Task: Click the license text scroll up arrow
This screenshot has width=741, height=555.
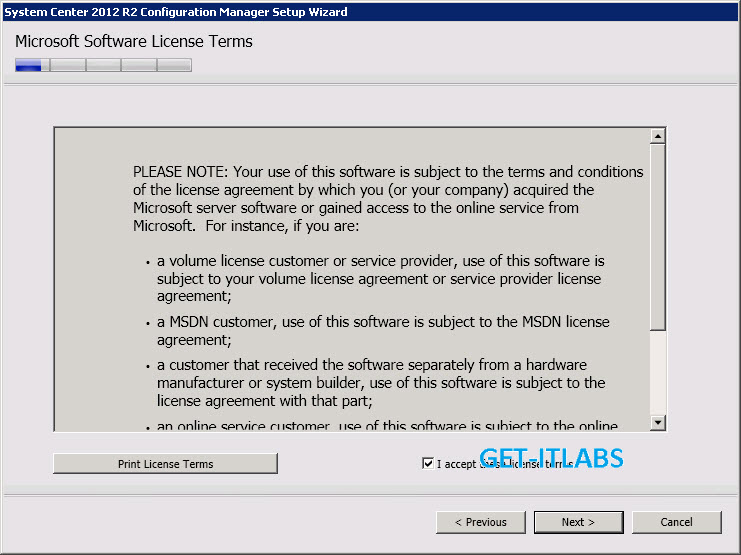Action: [x=658, y=137]
